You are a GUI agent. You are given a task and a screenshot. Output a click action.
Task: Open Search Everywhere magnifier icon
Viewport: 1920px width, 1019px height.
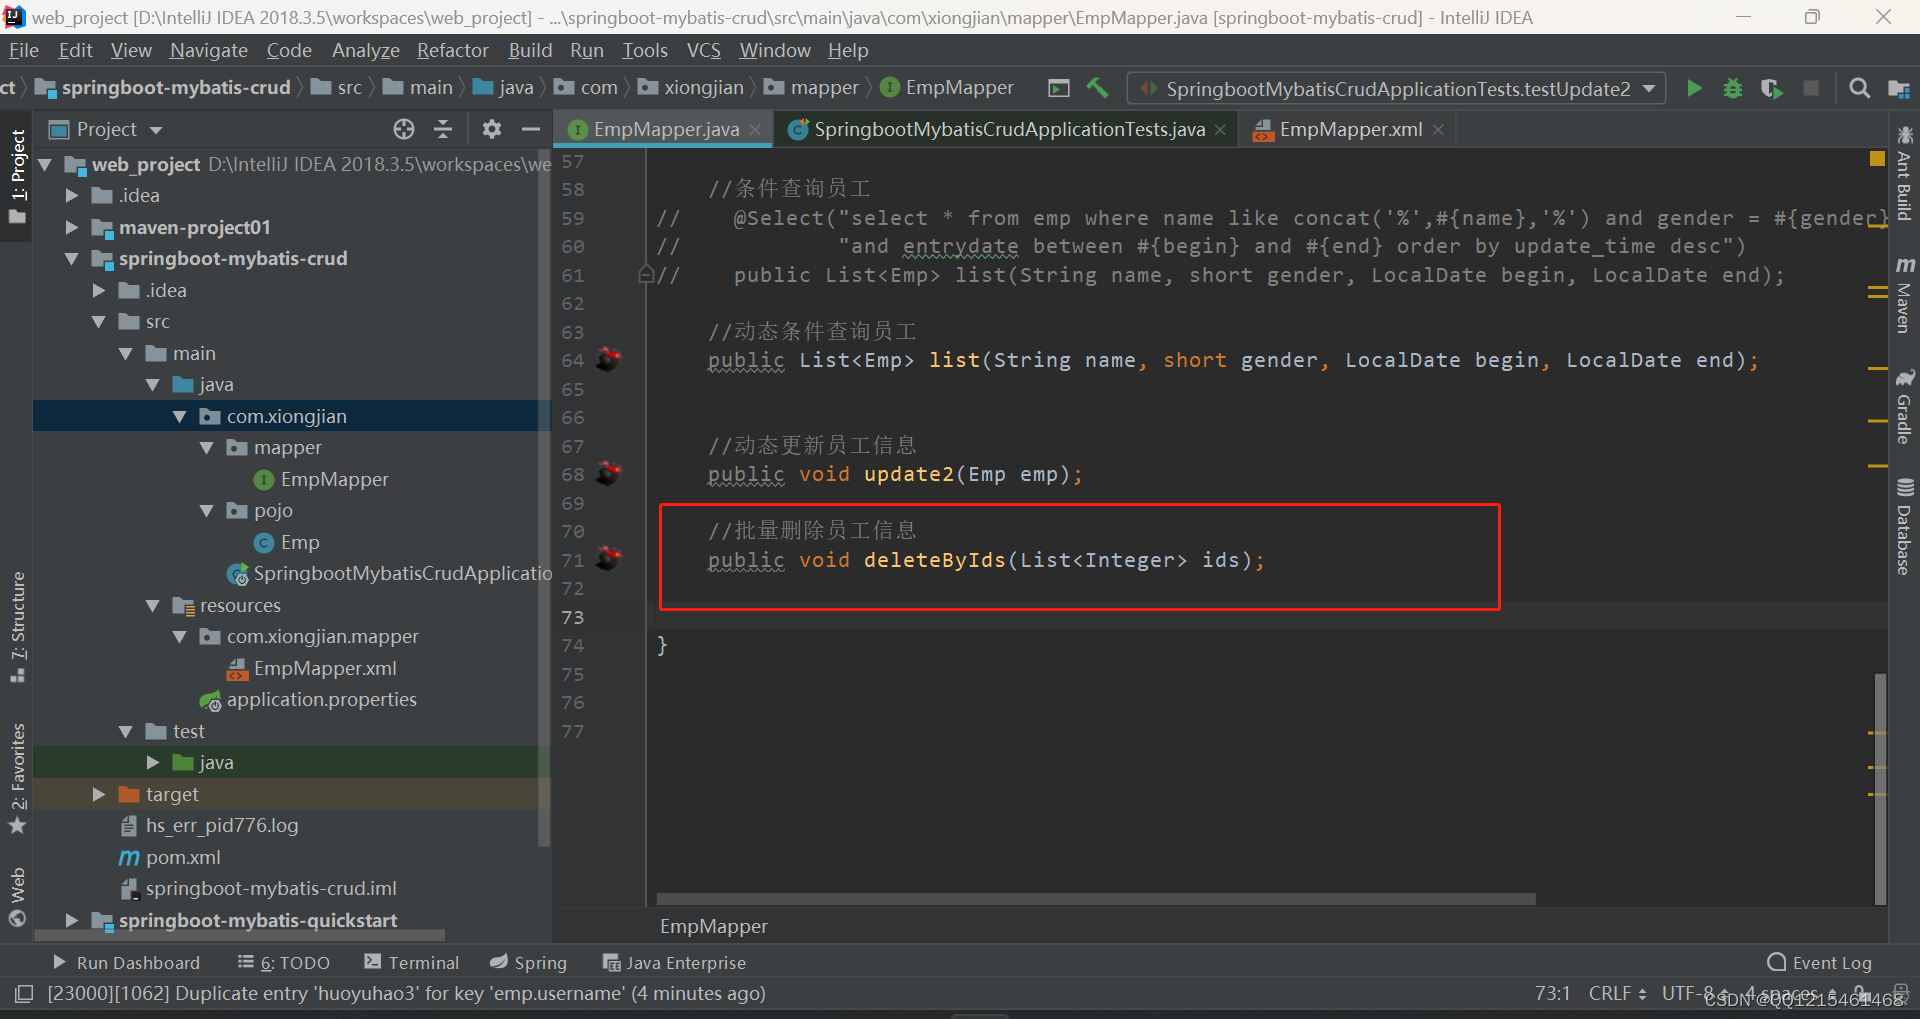tap(1859, 88)
